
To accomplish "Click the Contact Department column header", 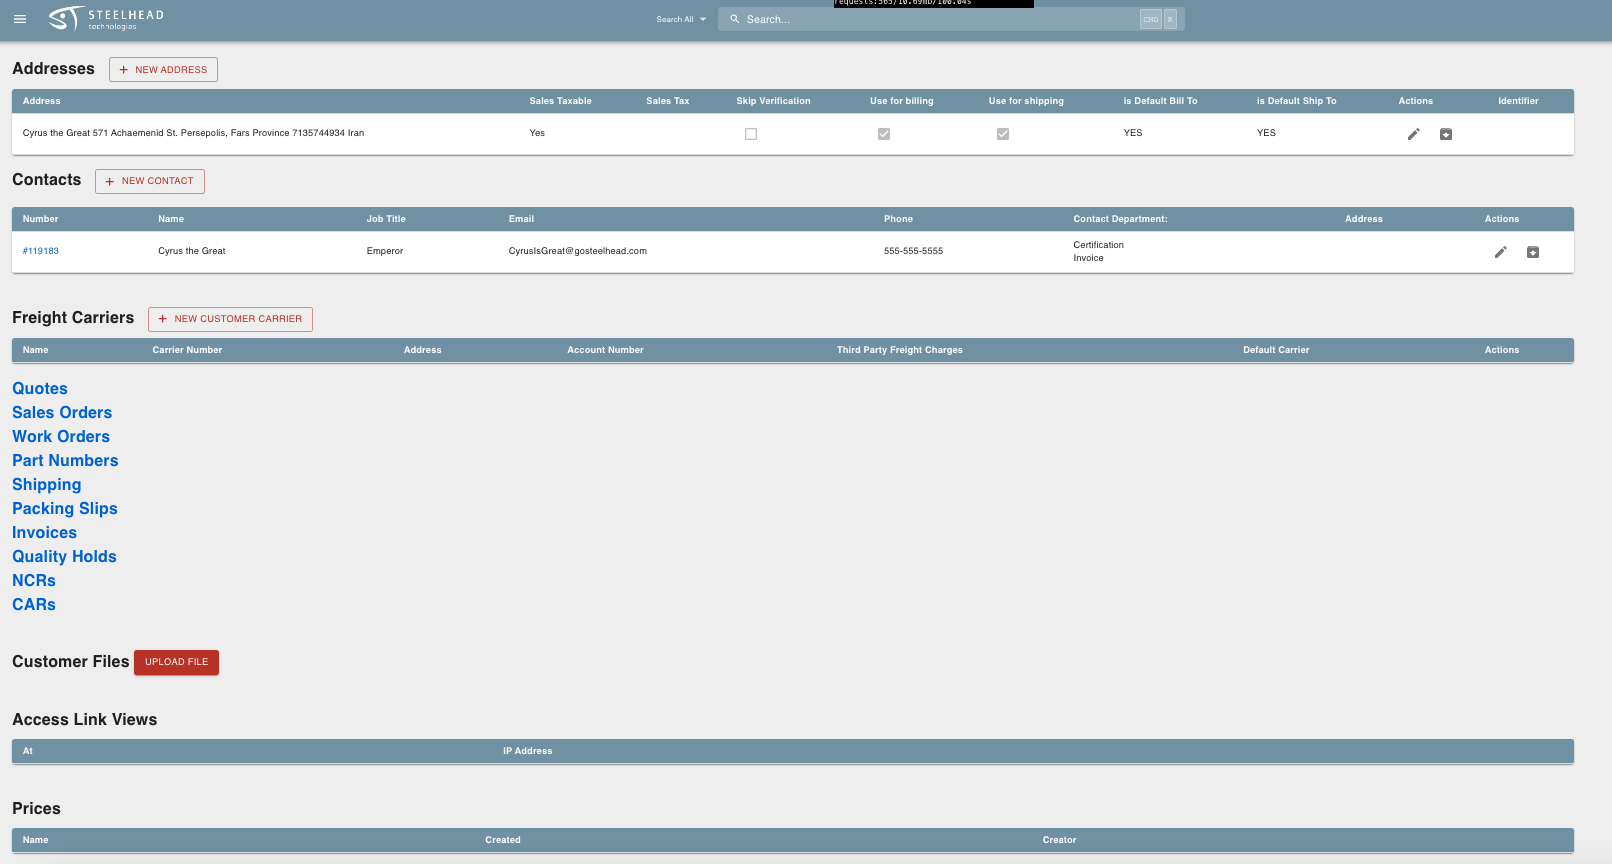I will [x=1120, y=219].
